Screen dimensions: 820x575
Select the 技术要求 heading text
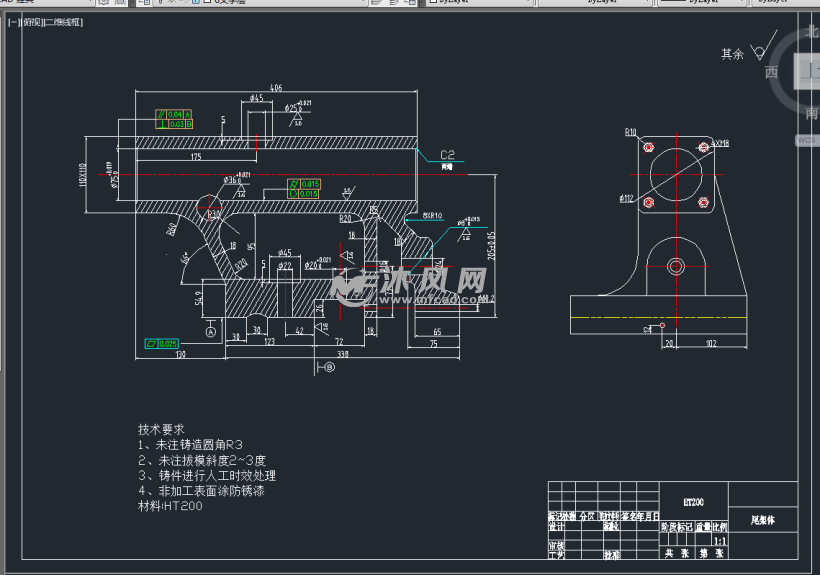[x=163, y=427]
